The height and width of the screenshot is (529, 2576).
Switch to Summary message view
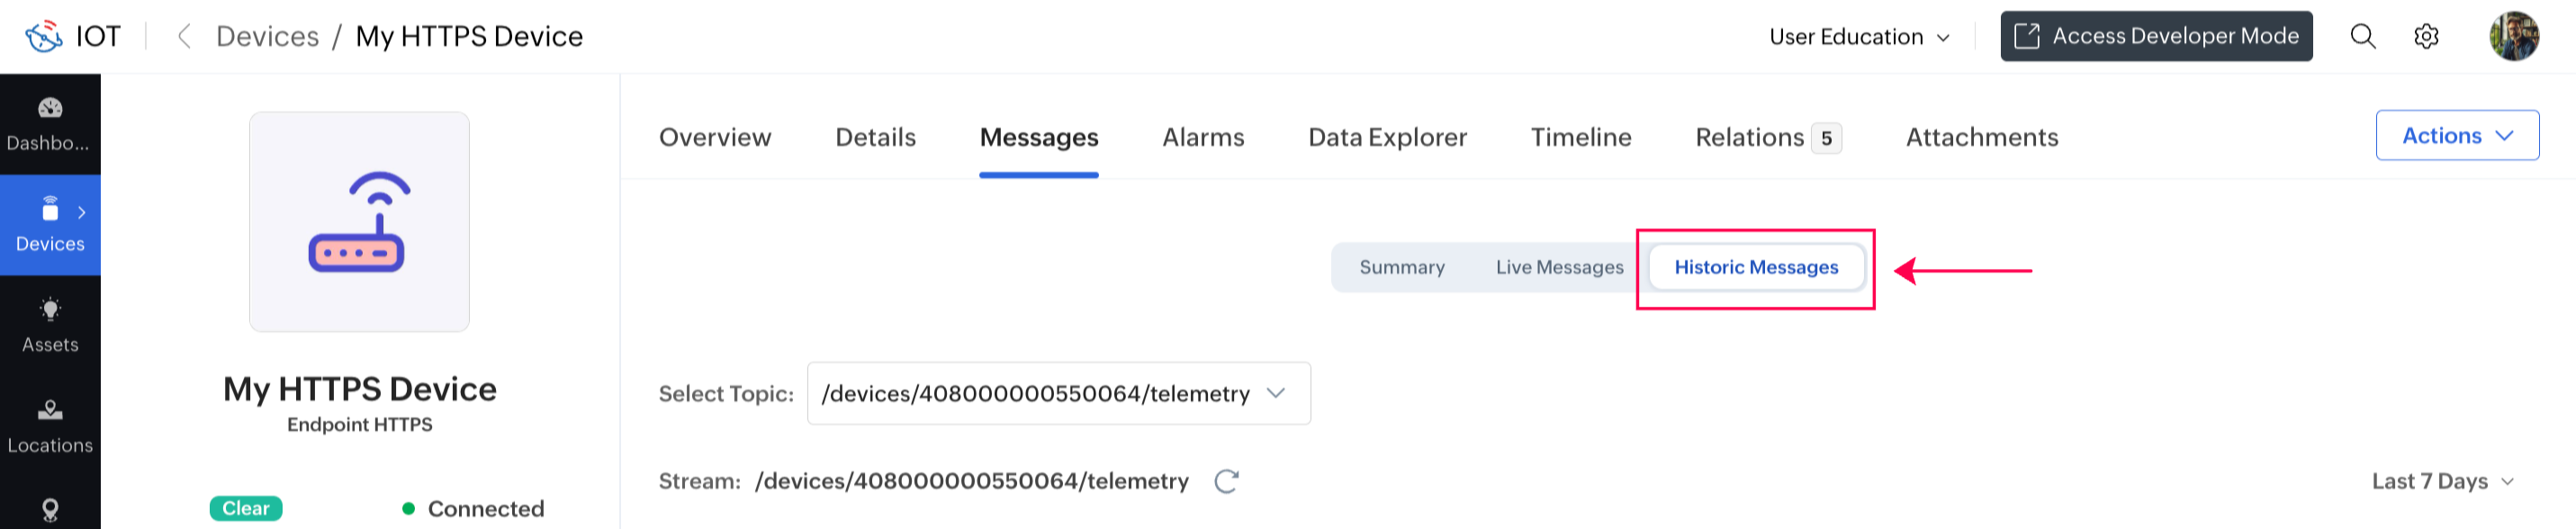pos(1401,268)
